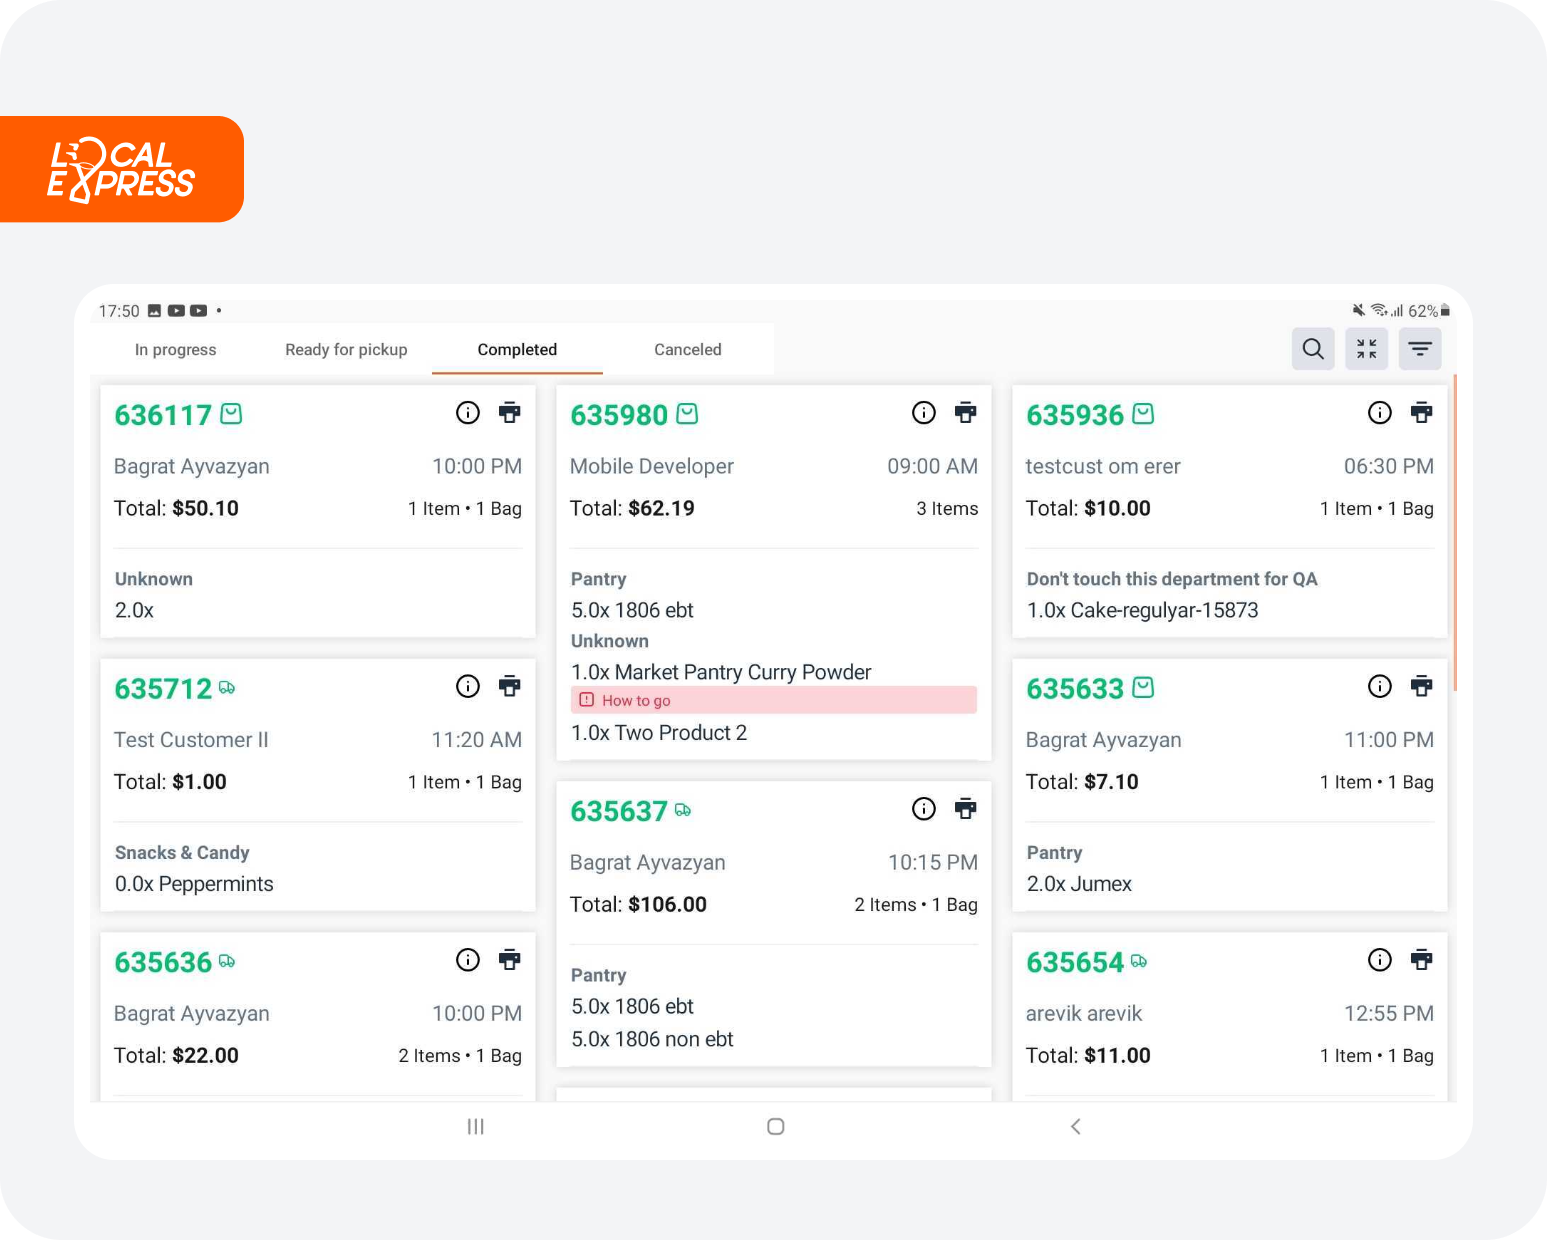Image resolution: width=1547 pixels, height=1240 pixels.
Task: Print order 635636
Action: tap(510, 959)
